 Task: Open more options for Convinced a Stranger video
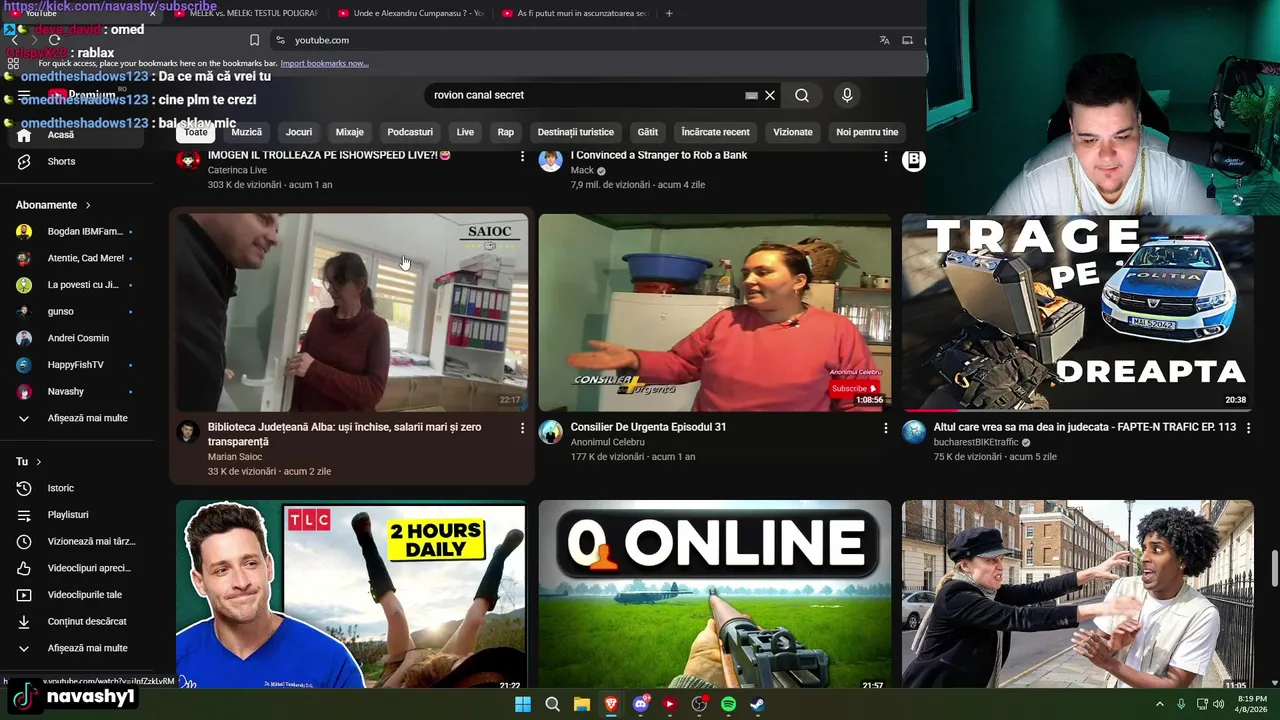tap(885, 156)
